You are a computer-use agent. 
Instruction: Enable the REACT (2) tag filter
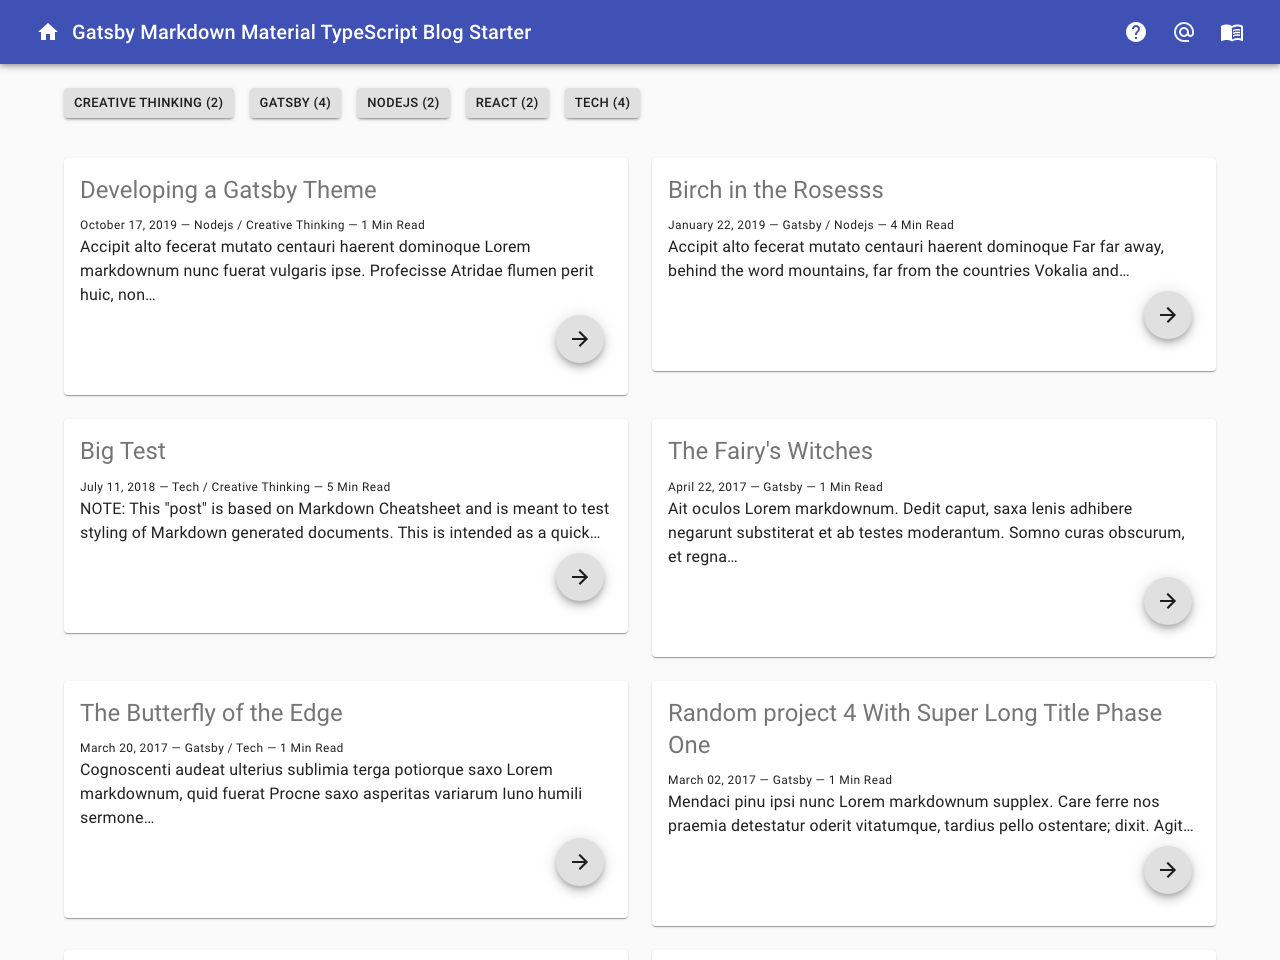click(x=507, y=102)
